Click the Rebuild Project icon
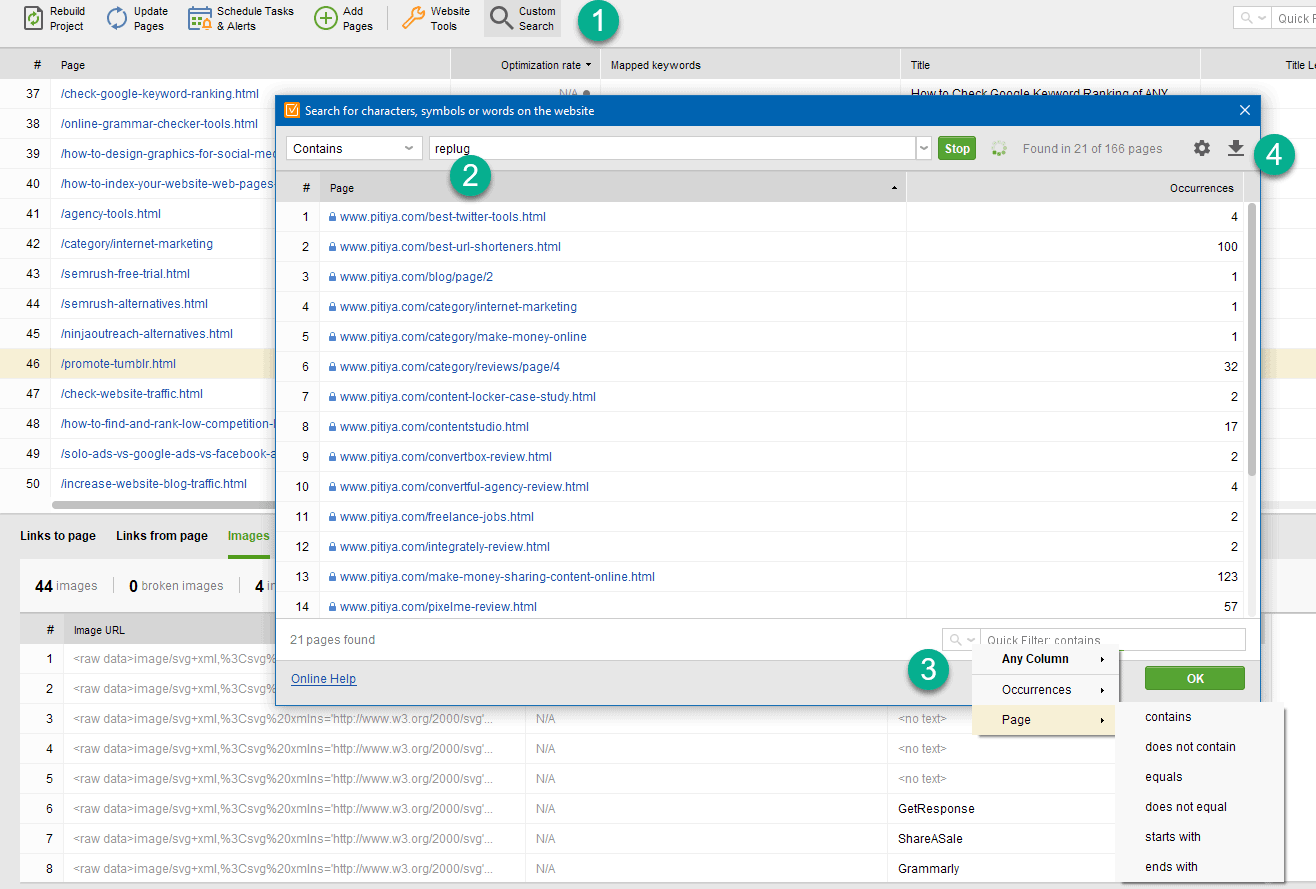Screen dimensions: 1316x889 click(x=33, y=18)
